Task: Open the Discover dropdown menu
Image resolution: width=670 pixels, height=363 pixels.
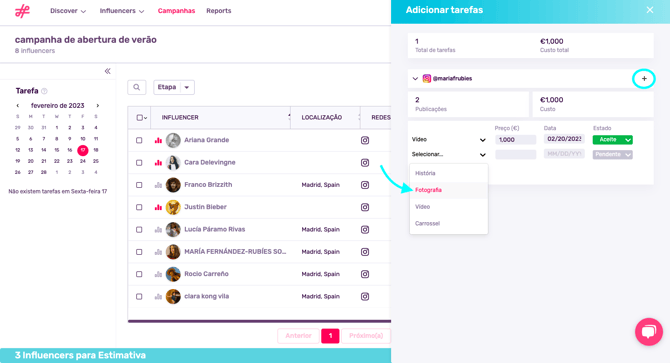Action: (x=68, y=11)
